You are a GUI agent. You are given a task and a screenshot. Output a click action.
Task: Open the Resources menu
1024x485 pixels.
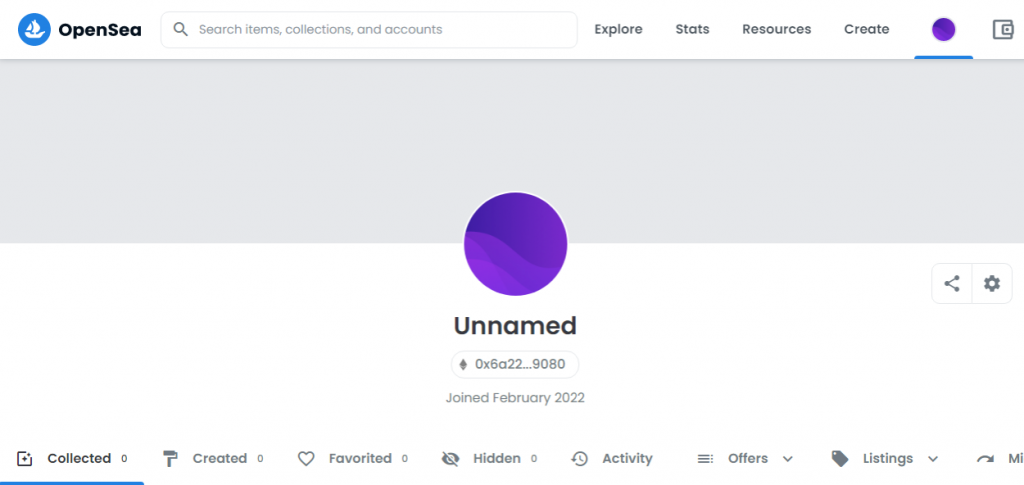(776, 30)
